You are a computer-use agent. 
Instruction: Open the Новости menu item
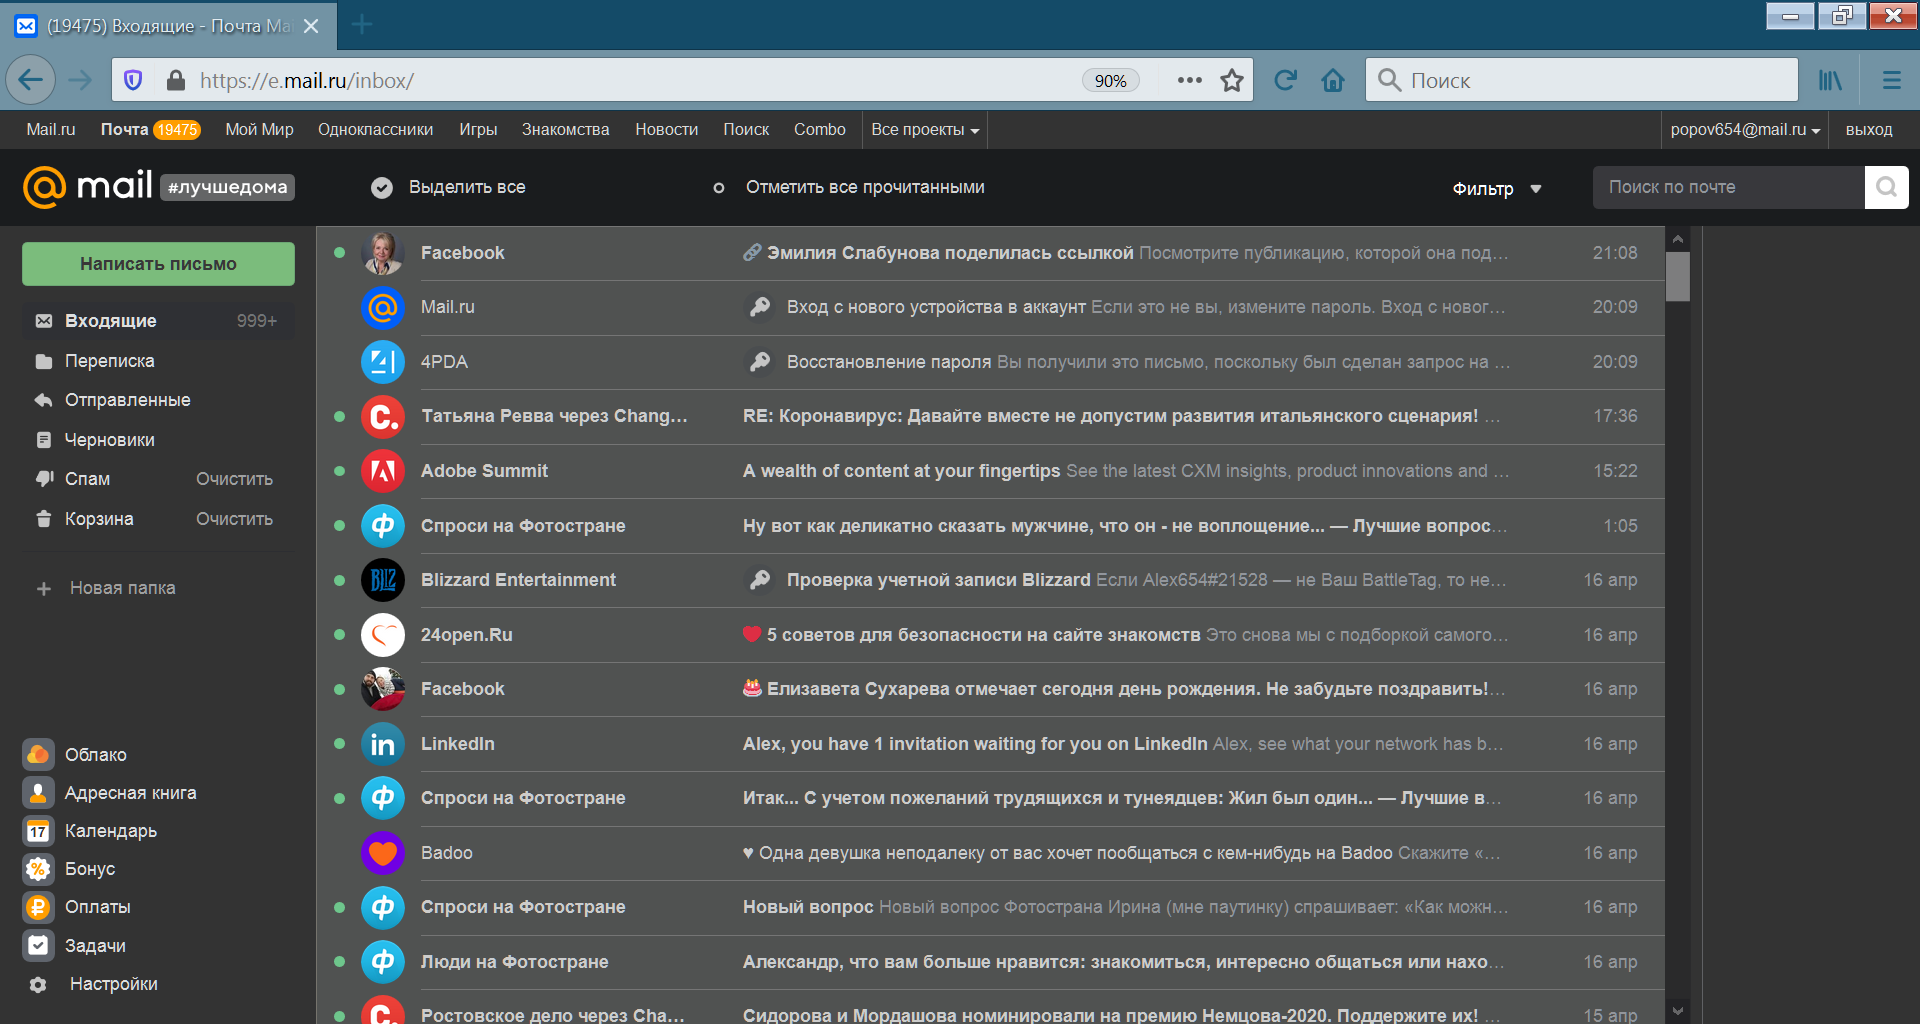pos(666,129)
